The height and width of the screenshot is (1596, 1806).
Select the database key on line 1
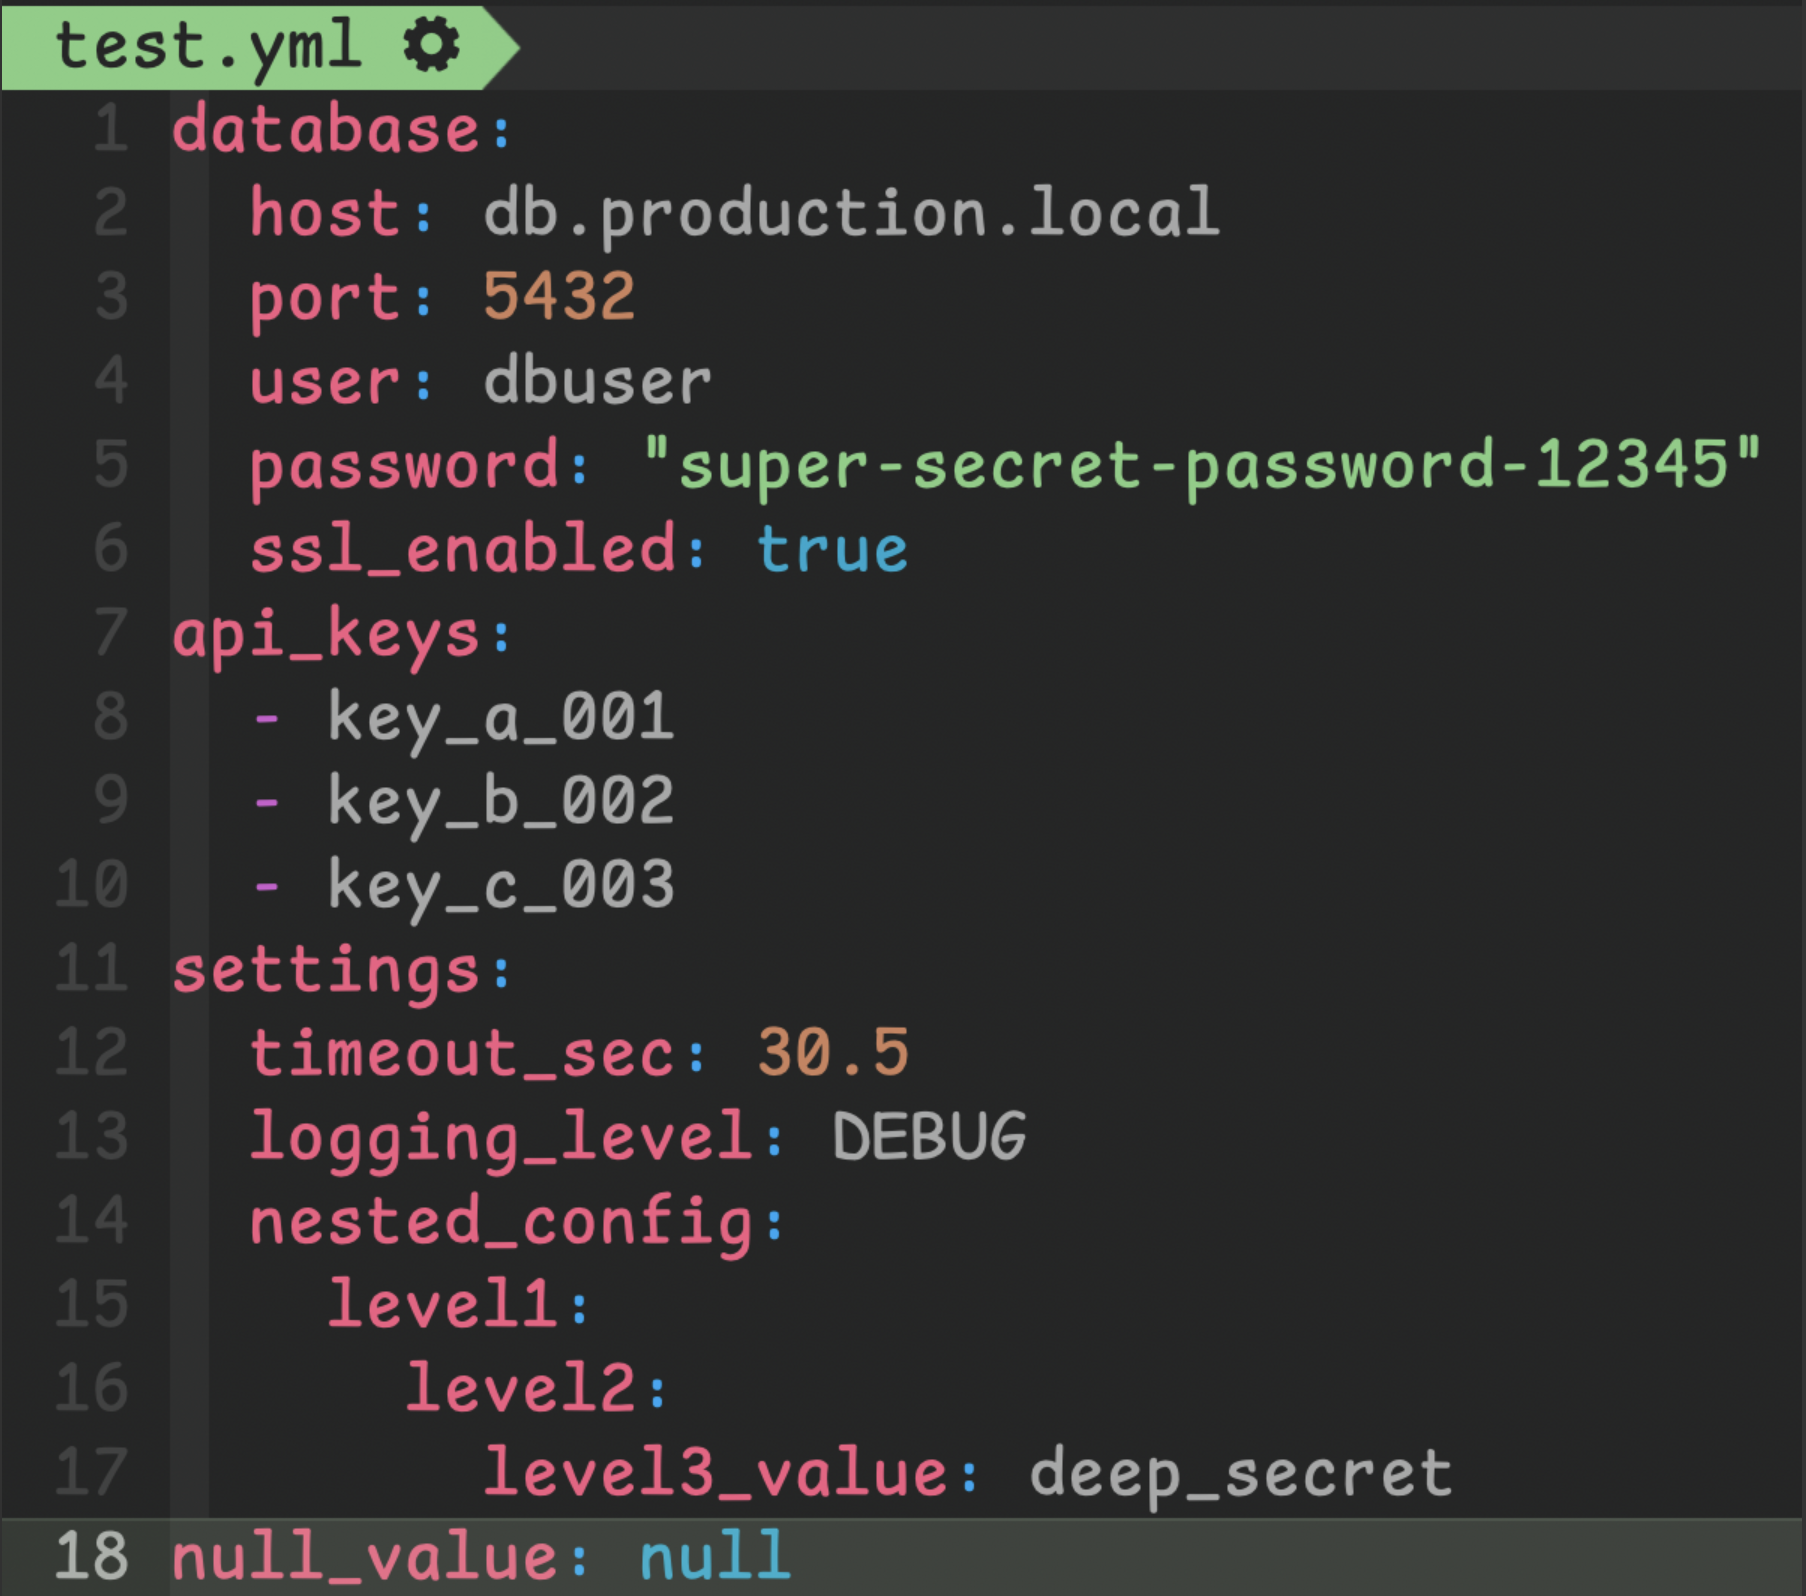(330, 130)
